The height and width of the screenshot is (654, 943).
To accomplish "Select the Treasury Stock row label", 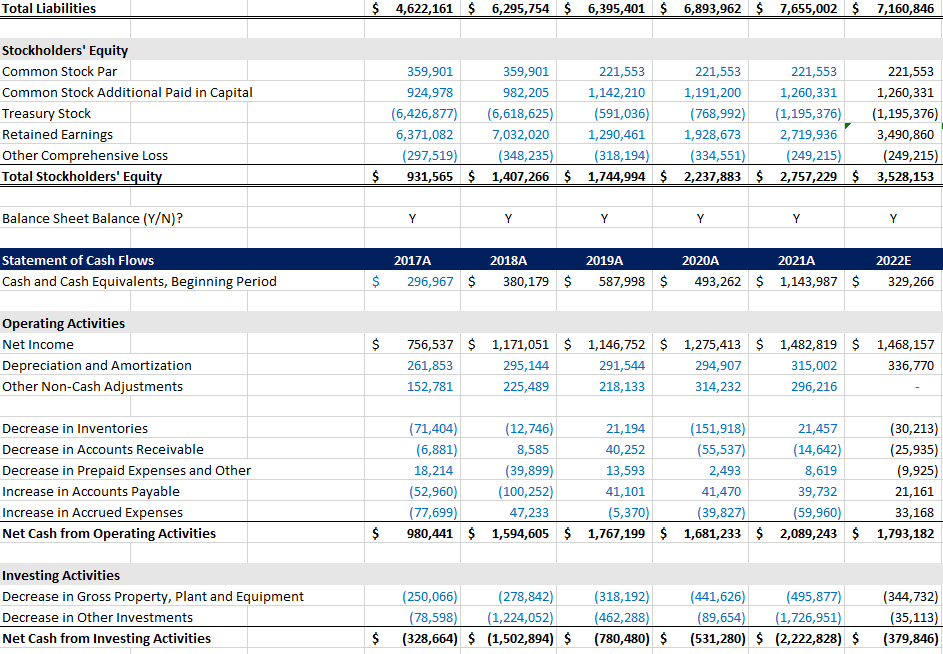I will click(x=46, y=114).
